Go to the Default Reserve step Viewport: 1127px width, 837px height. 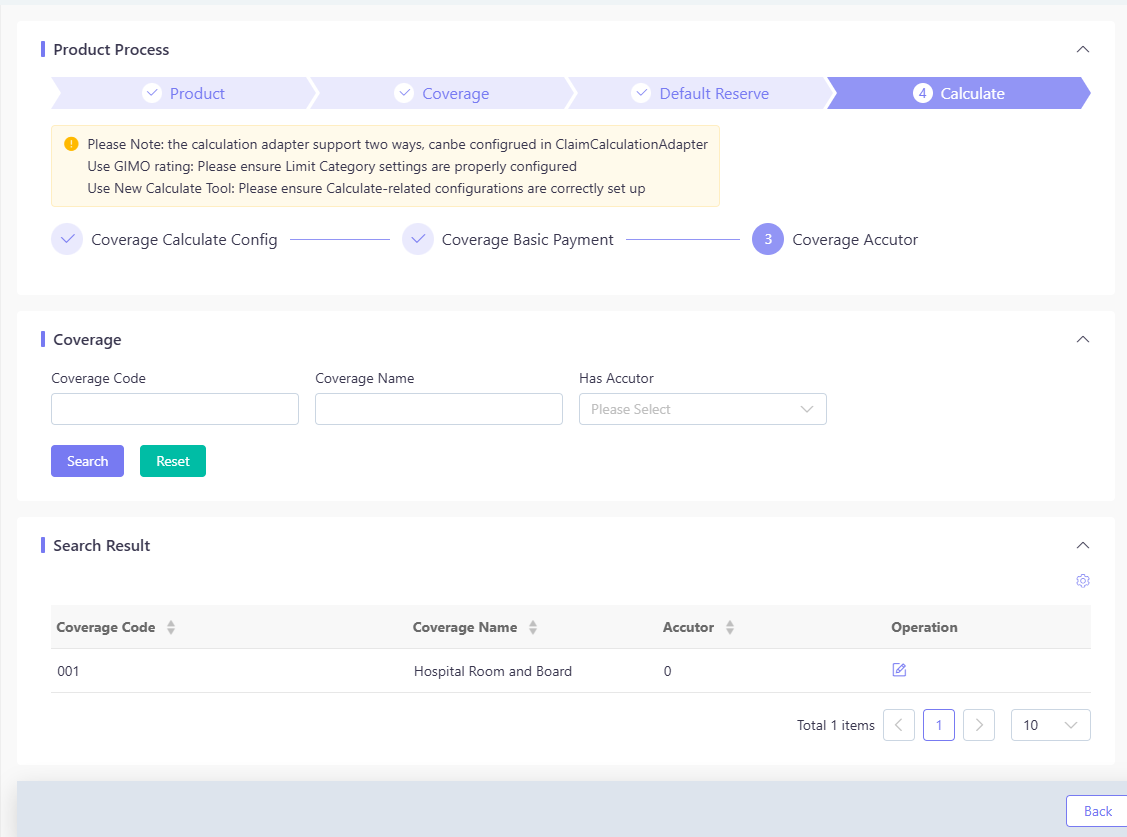point(701,93)
